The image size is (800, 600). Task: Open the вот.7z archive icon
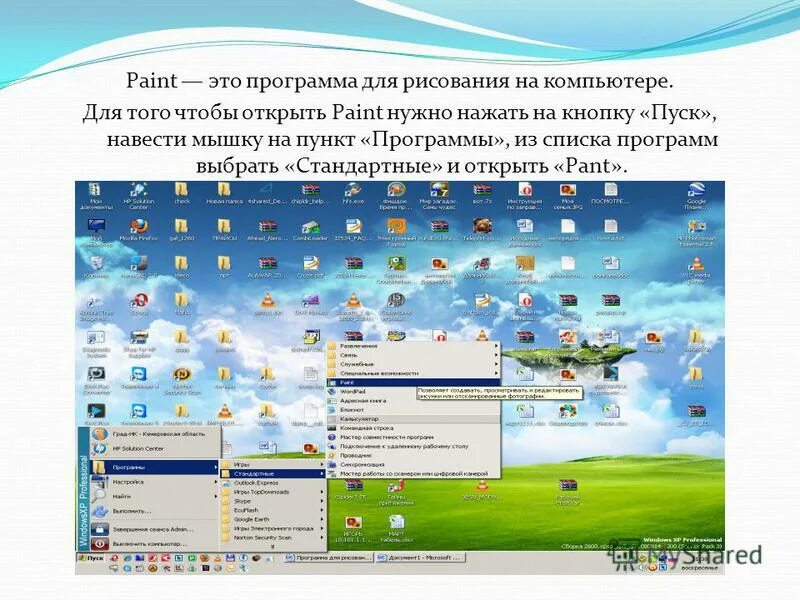point(482,194)
